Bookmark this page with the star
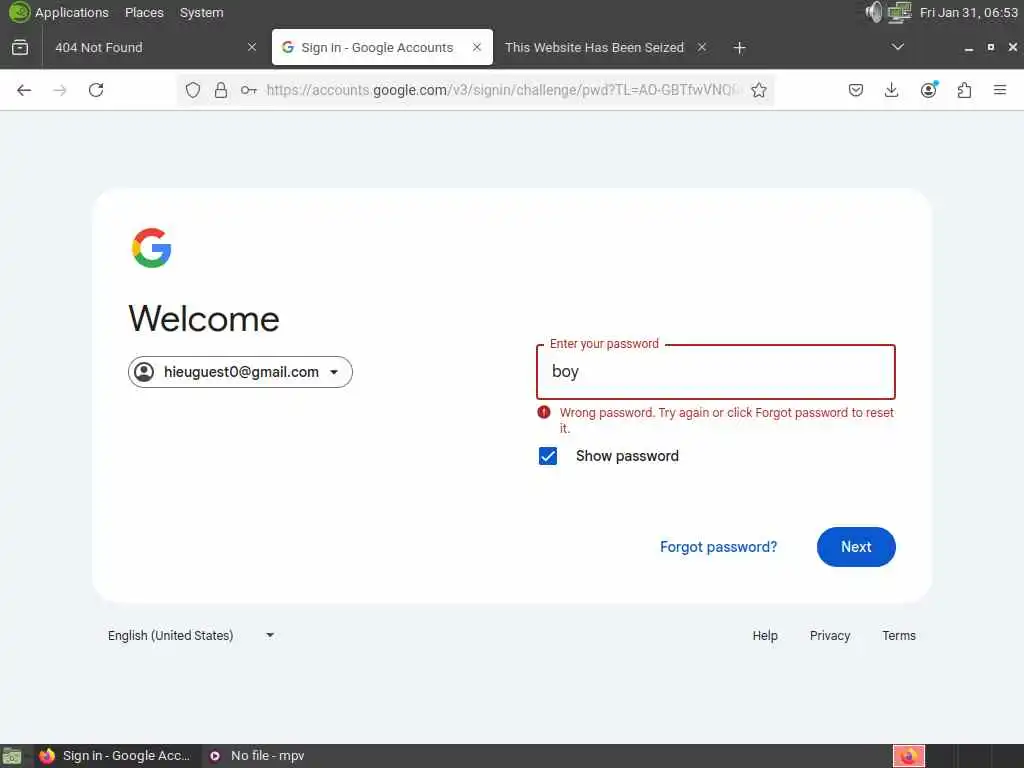This screenshot has width=1024, height=768. tap(758, 90)
